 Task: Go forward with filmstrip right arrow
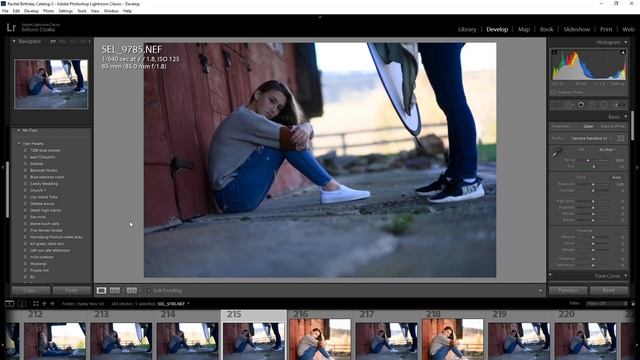point(52,304)
